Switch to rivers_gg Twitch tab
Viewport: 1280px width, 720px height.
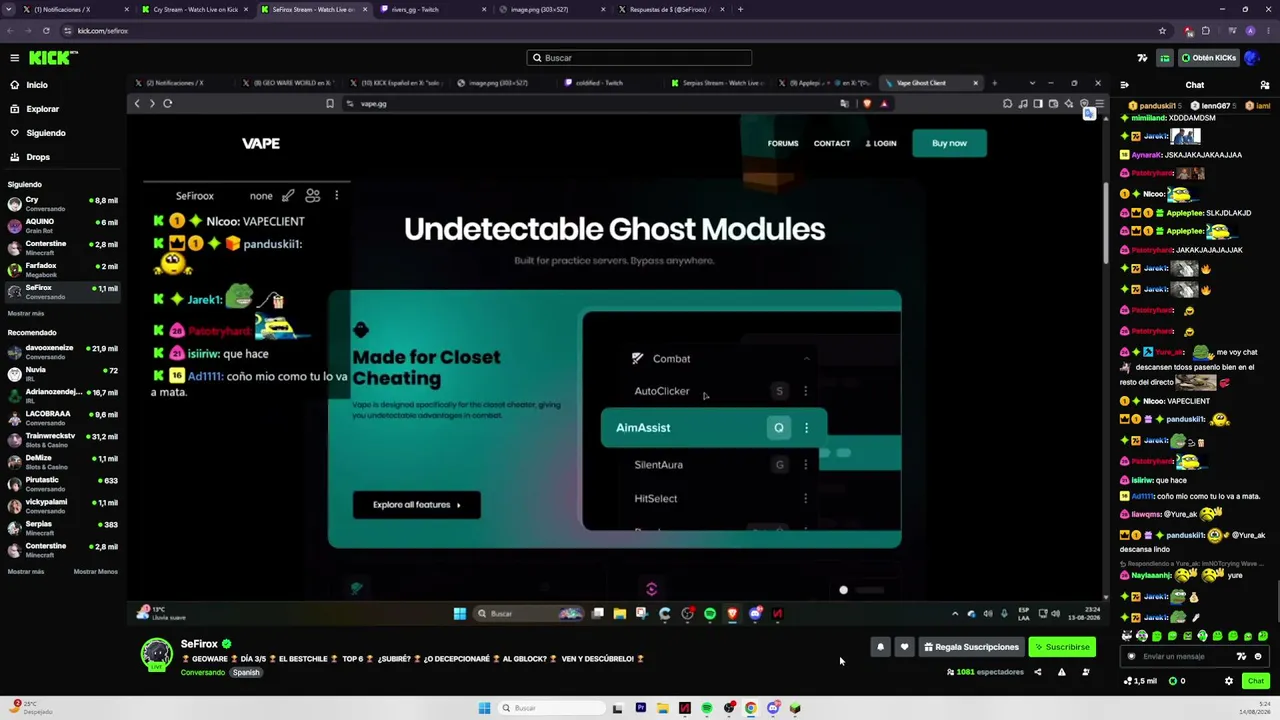click(x=430, y=10)
